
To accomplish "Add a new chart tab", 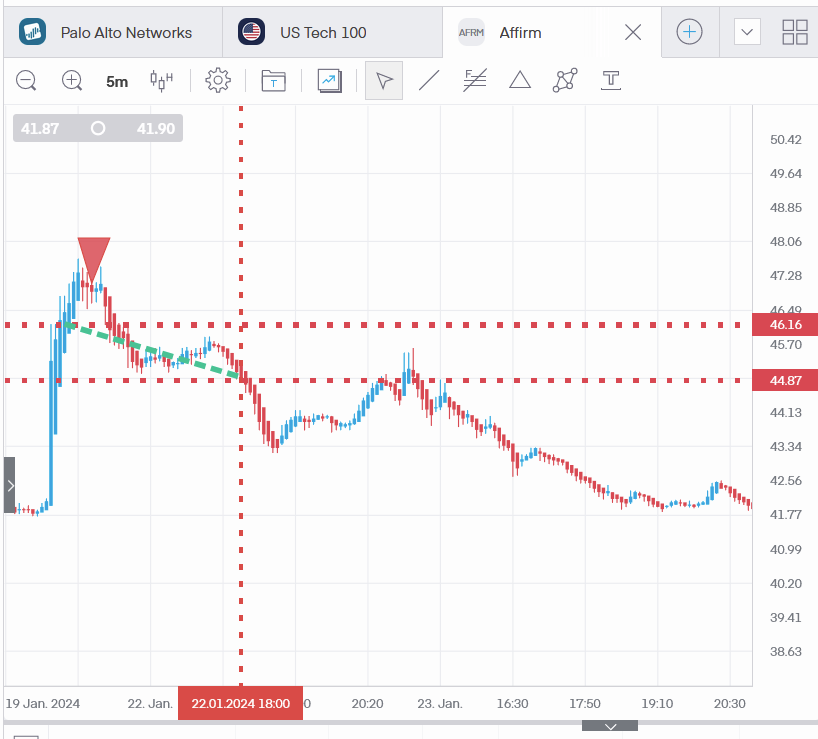I will pos(689,32).
